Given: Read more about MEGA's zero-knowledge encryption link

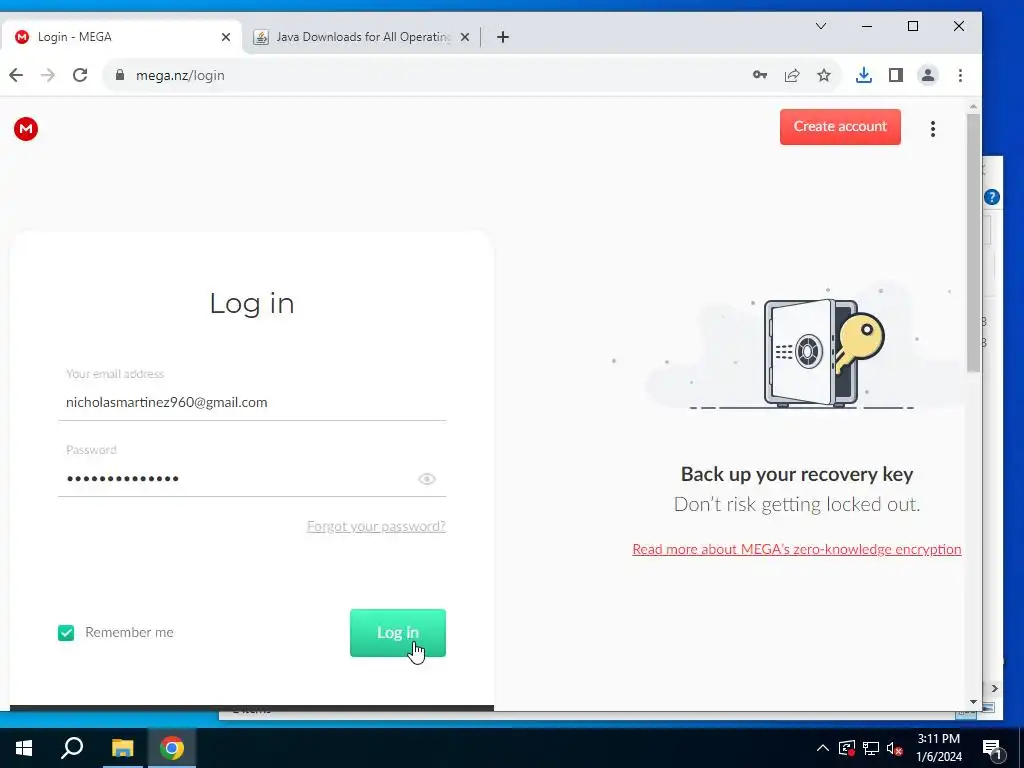Looking at the screenshot, I should pyautogui.click(x=797, y=549).
